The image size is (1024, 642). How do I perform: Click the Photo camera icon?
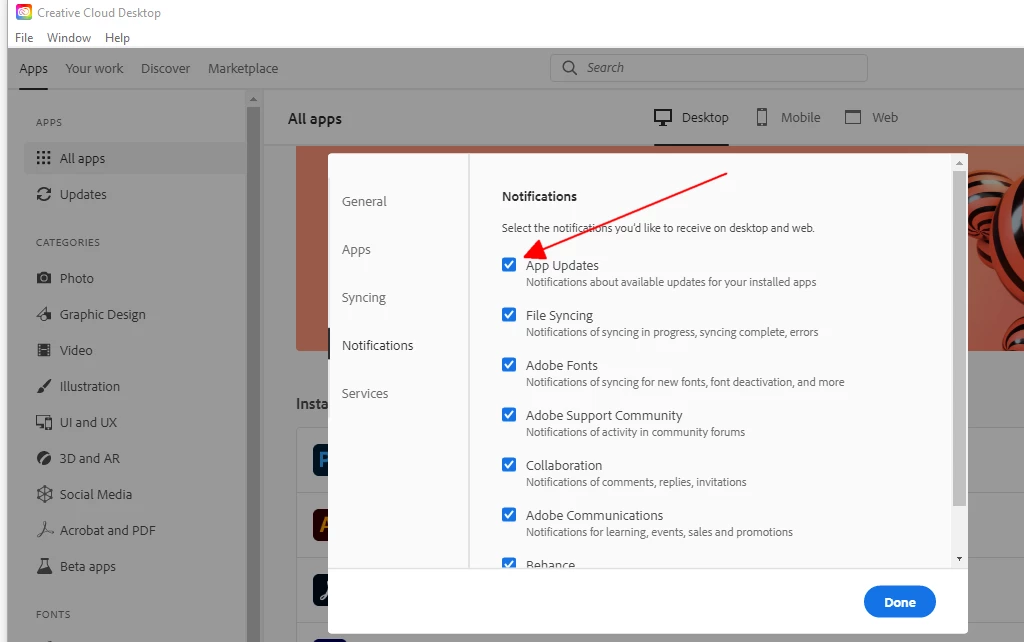(44, 278)
